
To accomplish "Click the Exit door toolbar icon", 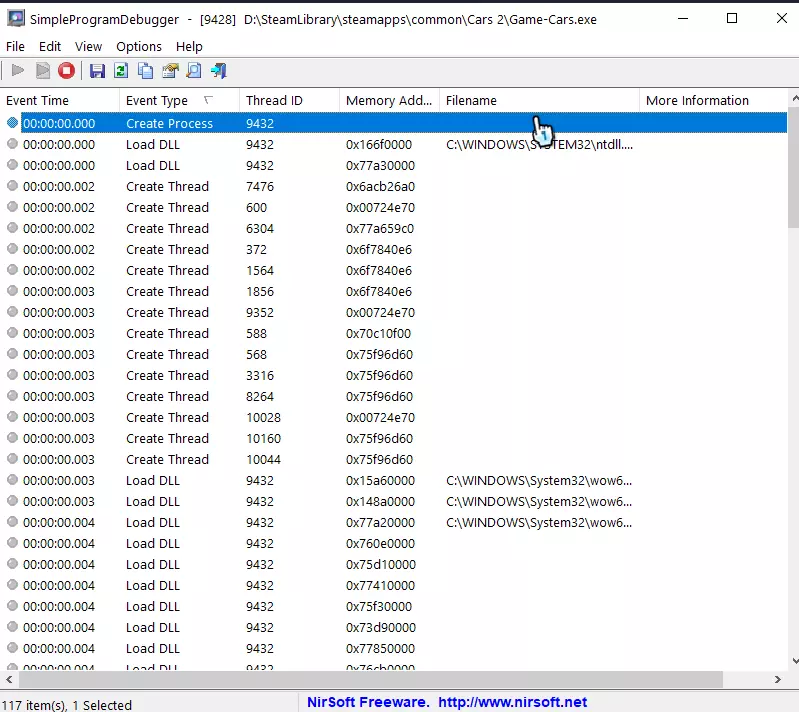I will click(219, 70).
